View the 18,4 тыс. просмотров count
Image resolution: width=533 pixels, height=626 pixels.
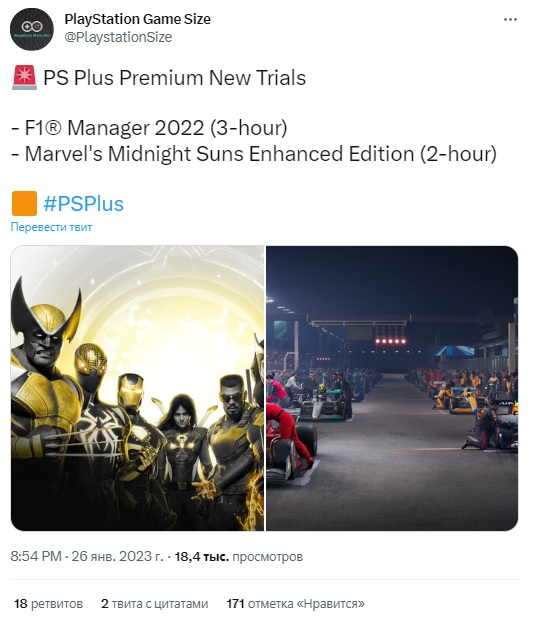click(x=239, y=556)
